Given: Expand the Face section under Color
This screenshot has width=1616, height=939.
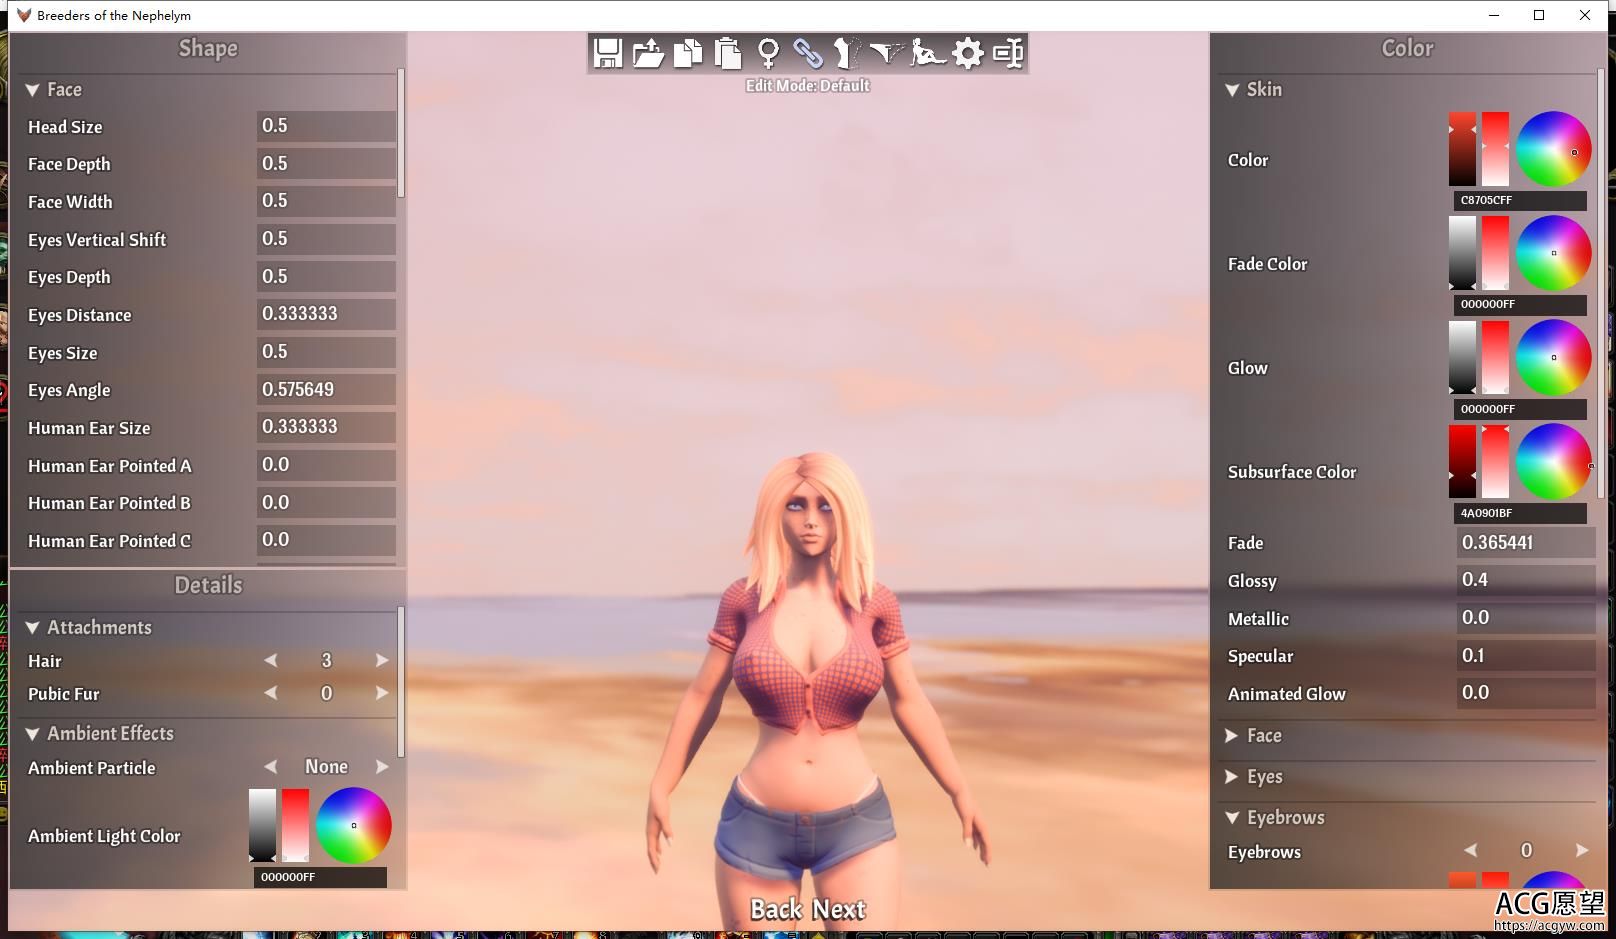Looking at the screenshot, I should pos(1232,736).
